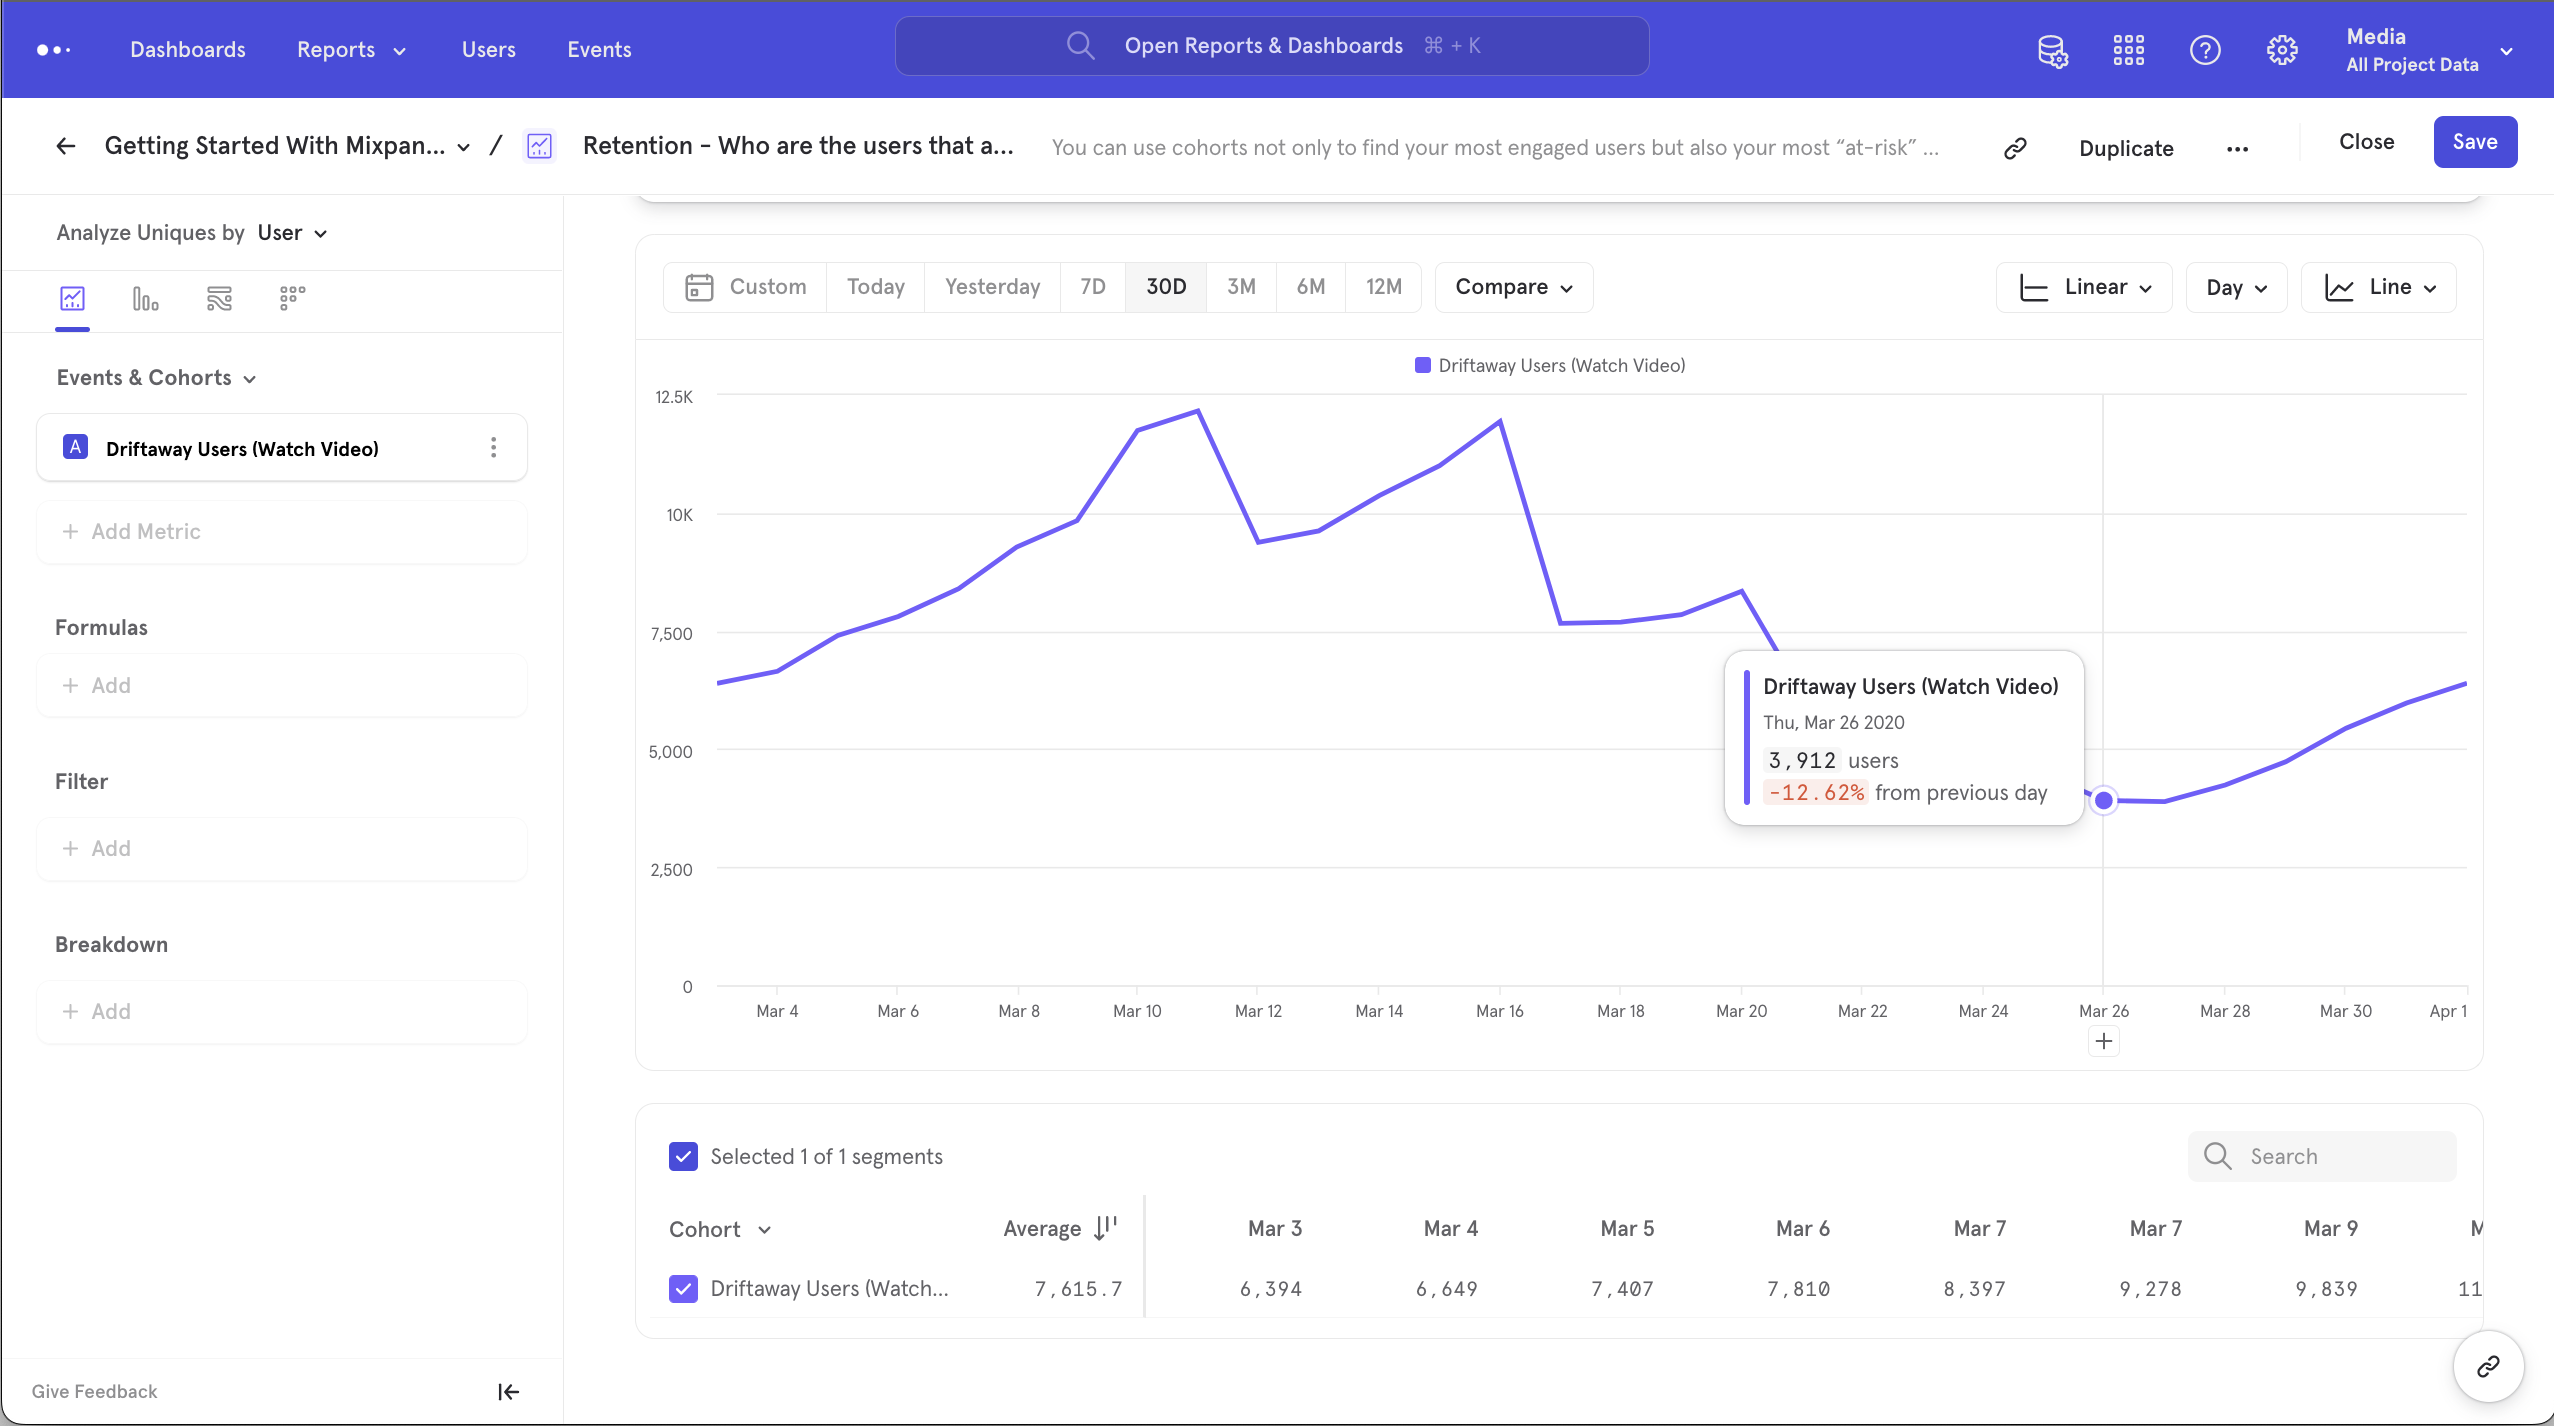Select the 12M date range
2554x1426 pixels.
(x=1384, y=287)
